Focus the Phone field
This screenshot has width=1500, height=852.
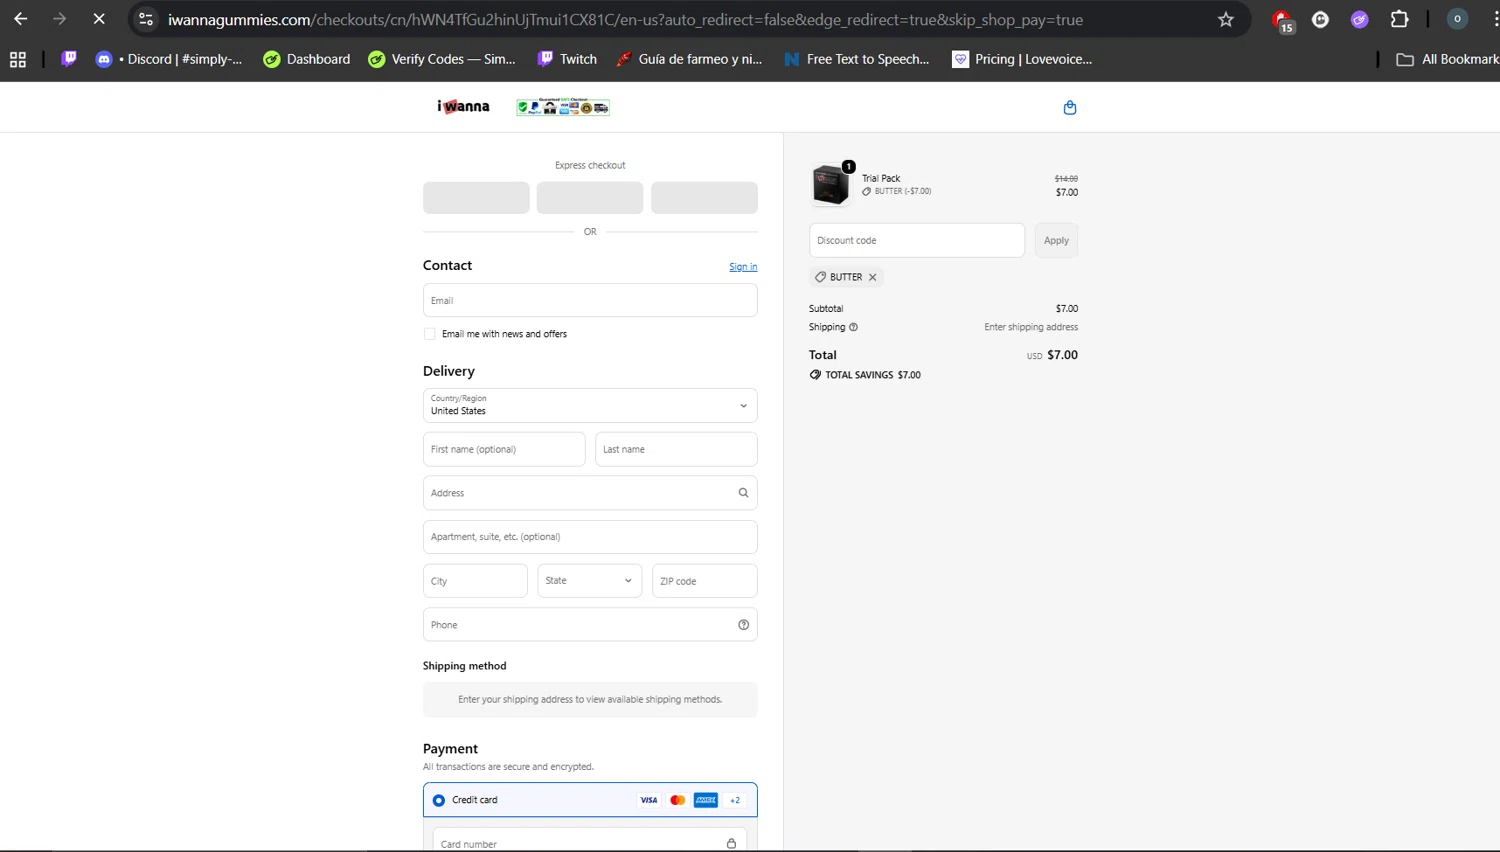click(x=590, y=625)
